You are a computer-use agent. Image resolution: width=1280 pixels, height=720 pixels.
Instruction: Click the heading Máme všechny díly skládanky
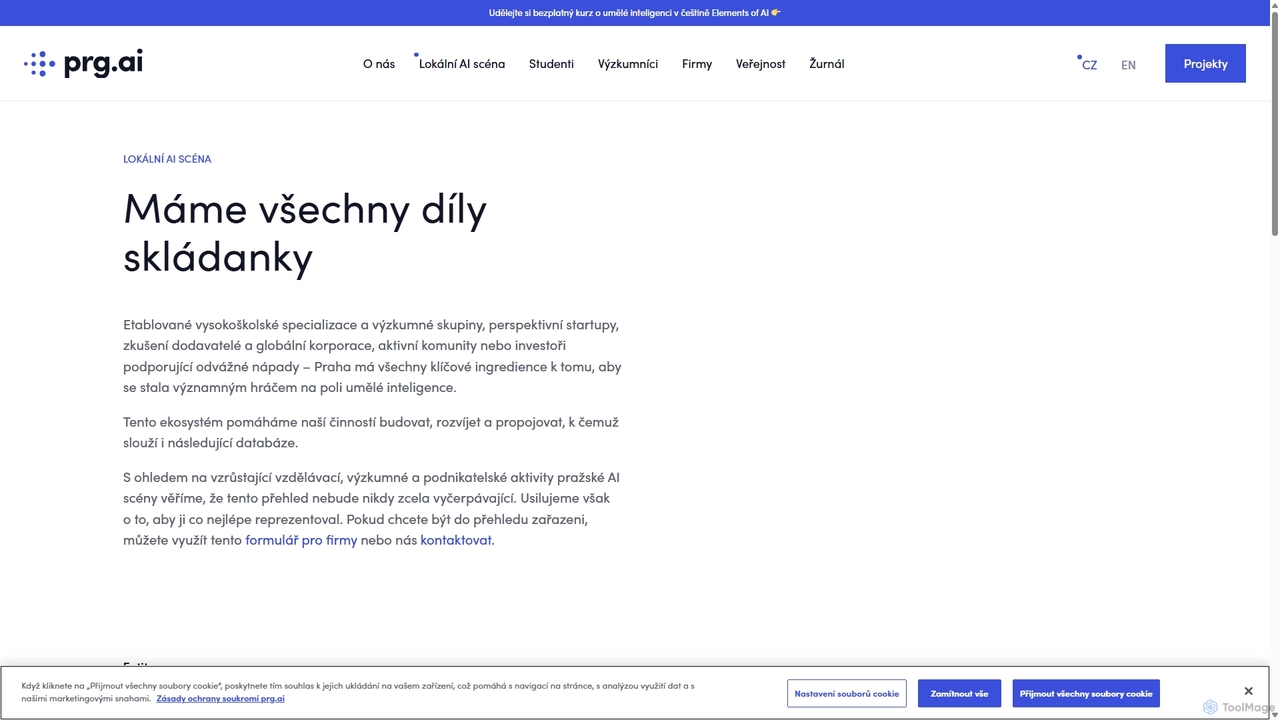[x=305, y=232]
